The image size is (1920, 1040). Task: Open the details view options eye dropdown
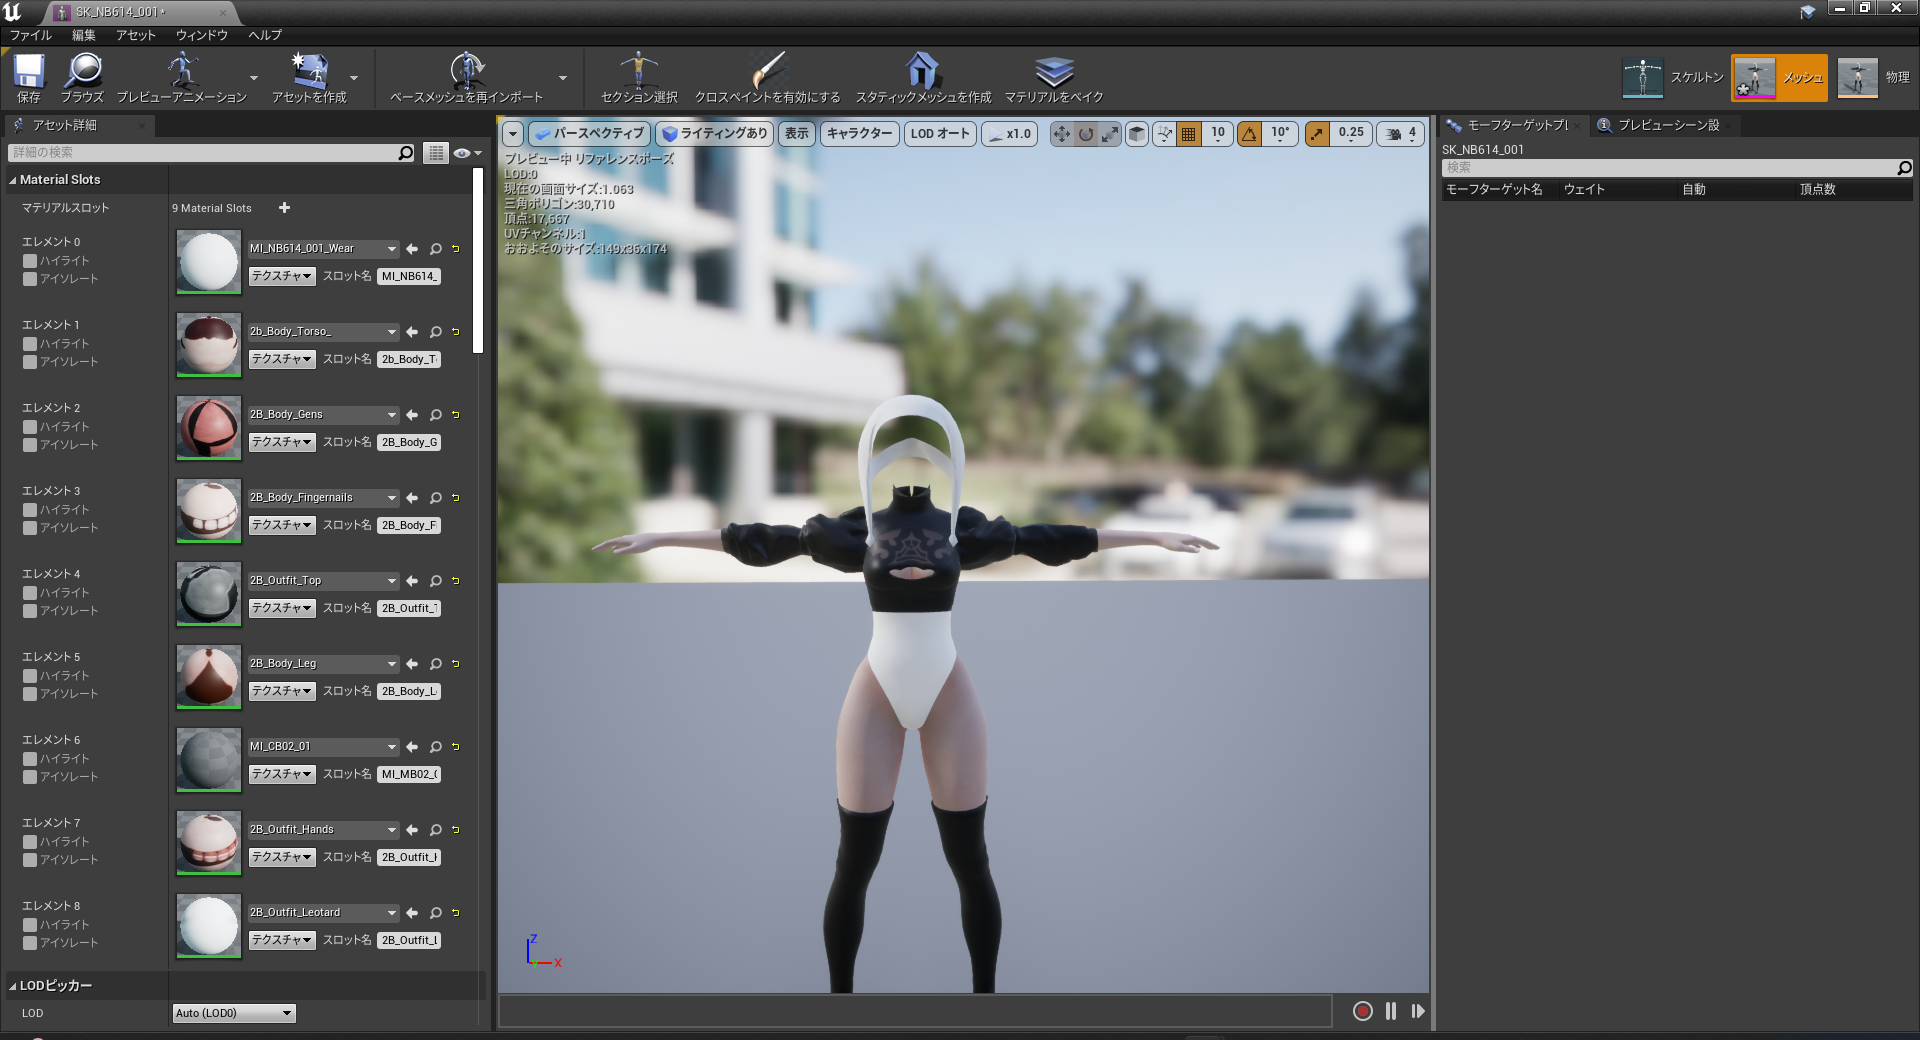(x=467, y=153)
